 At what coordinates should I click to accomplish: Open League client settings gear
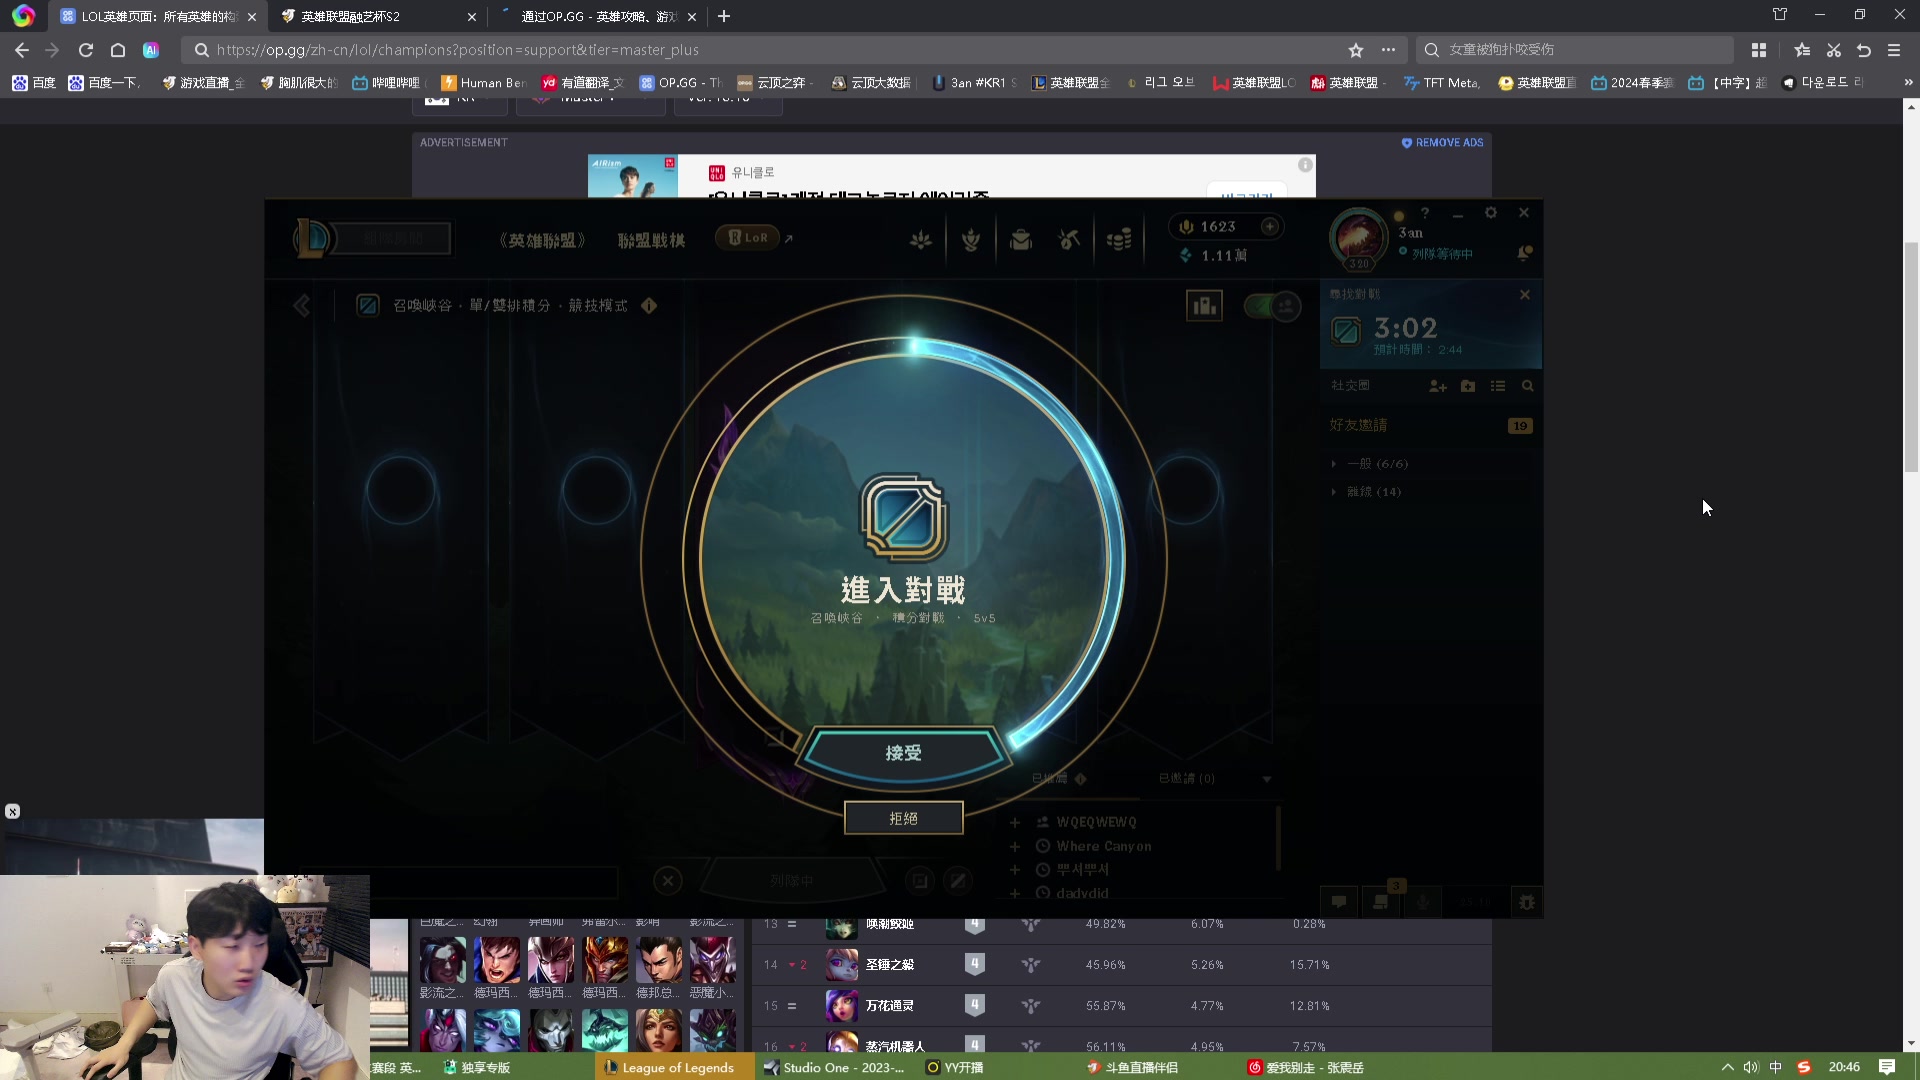[x=1490, y=213]
